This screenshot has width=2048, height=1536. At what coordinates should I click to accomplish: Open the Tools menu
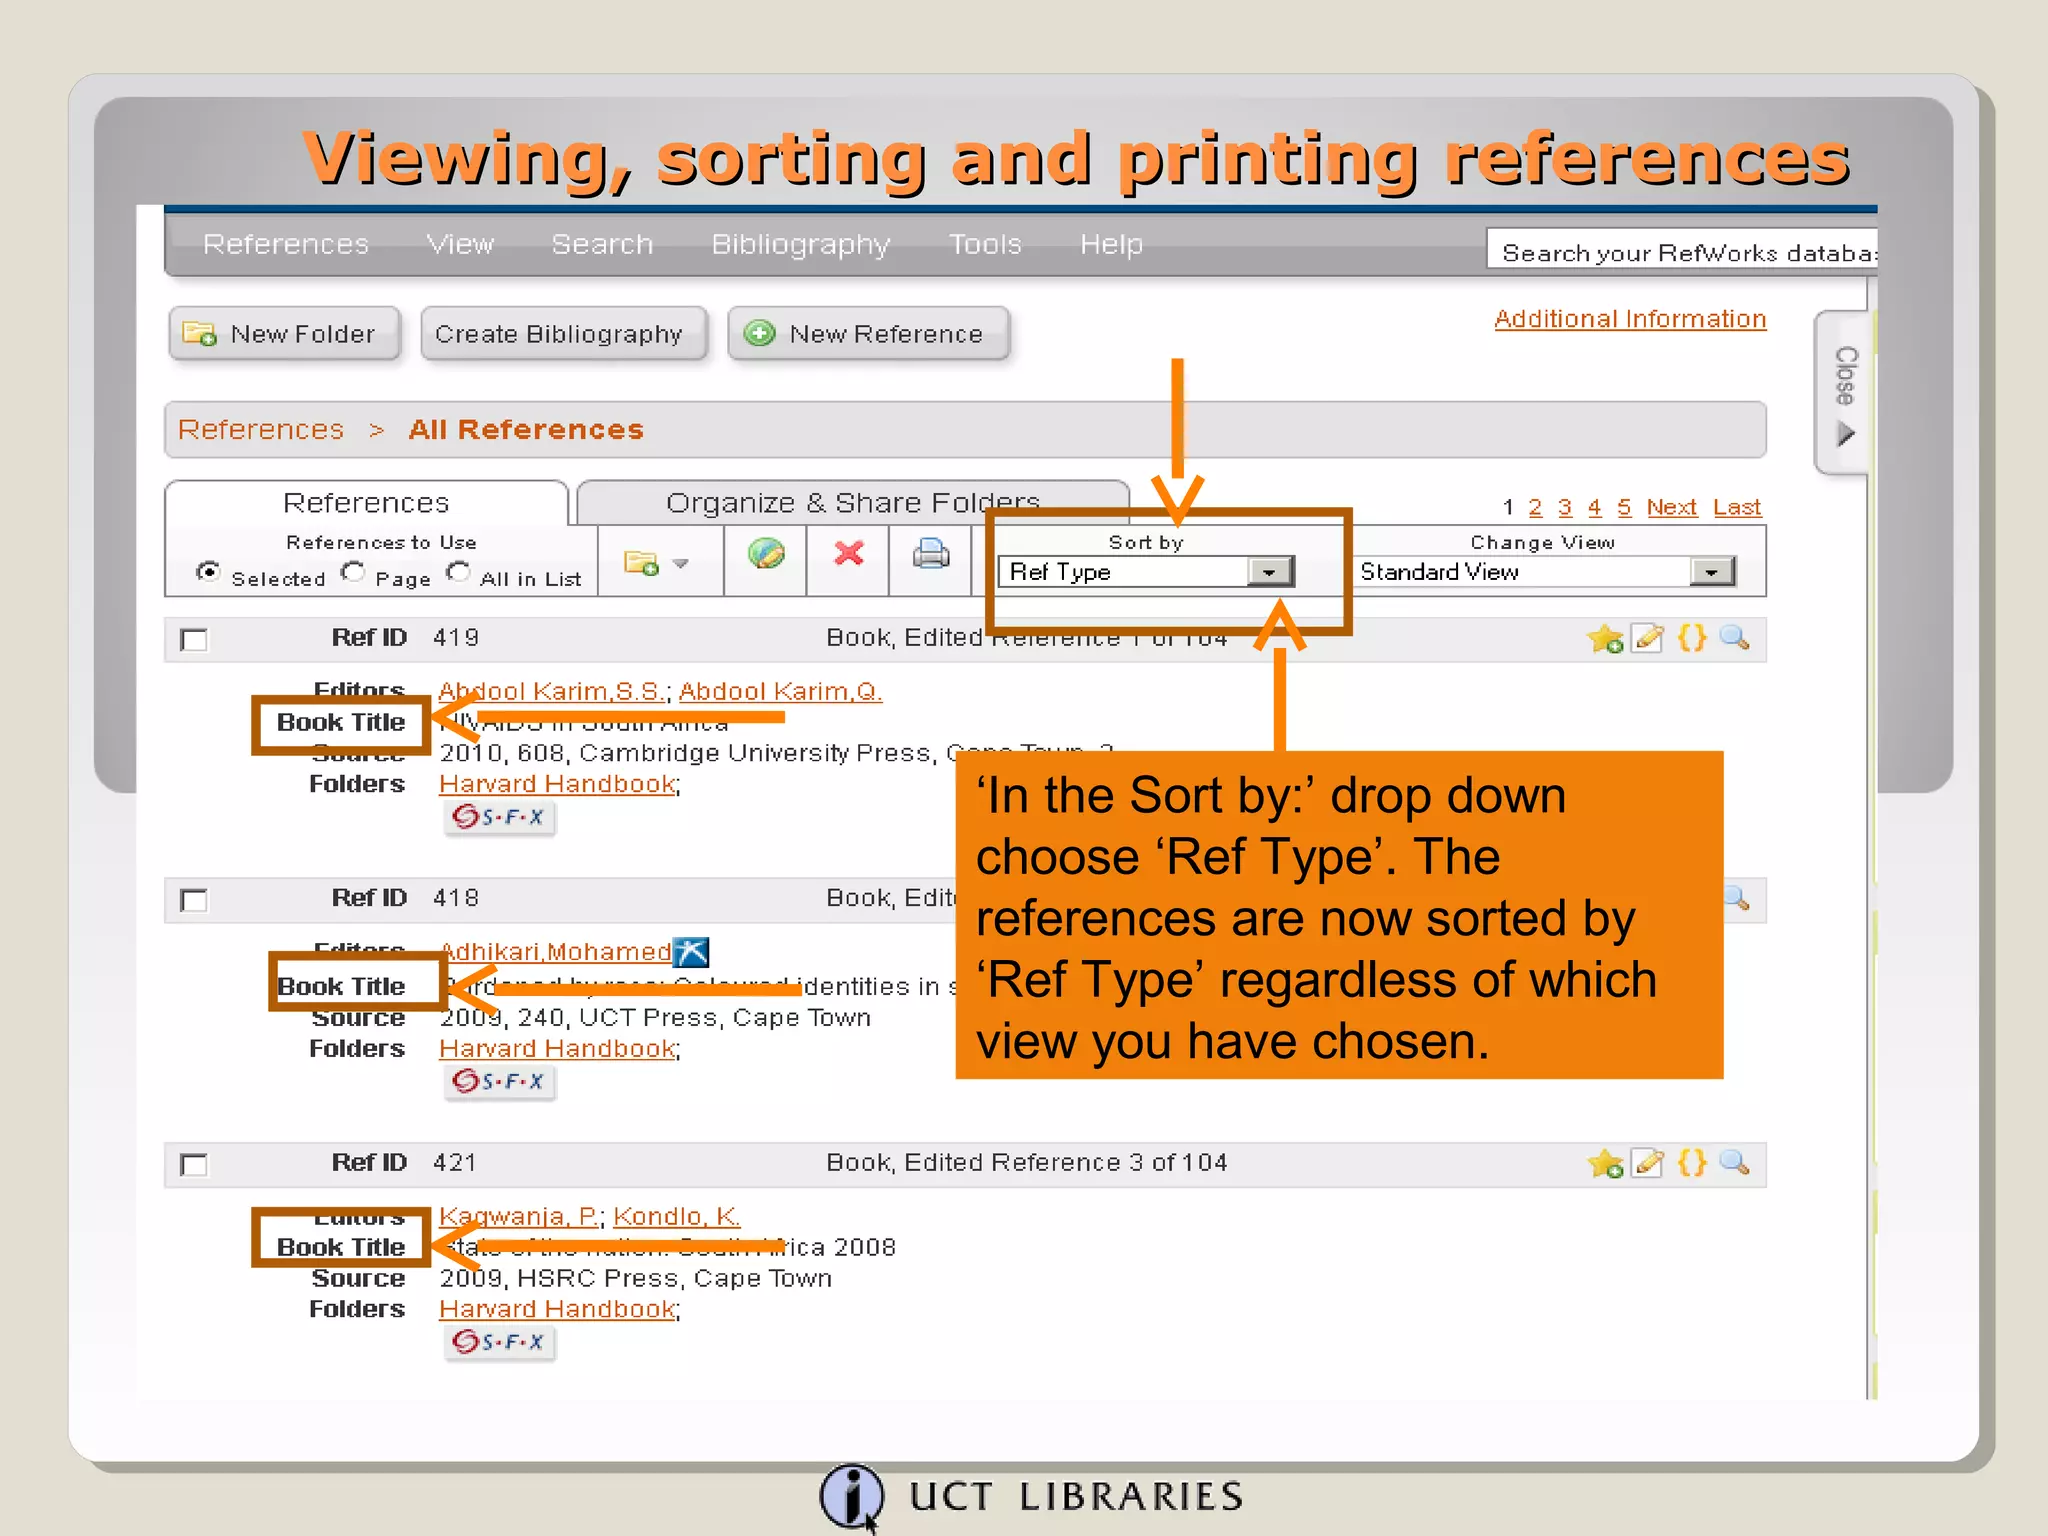(985, 244)
